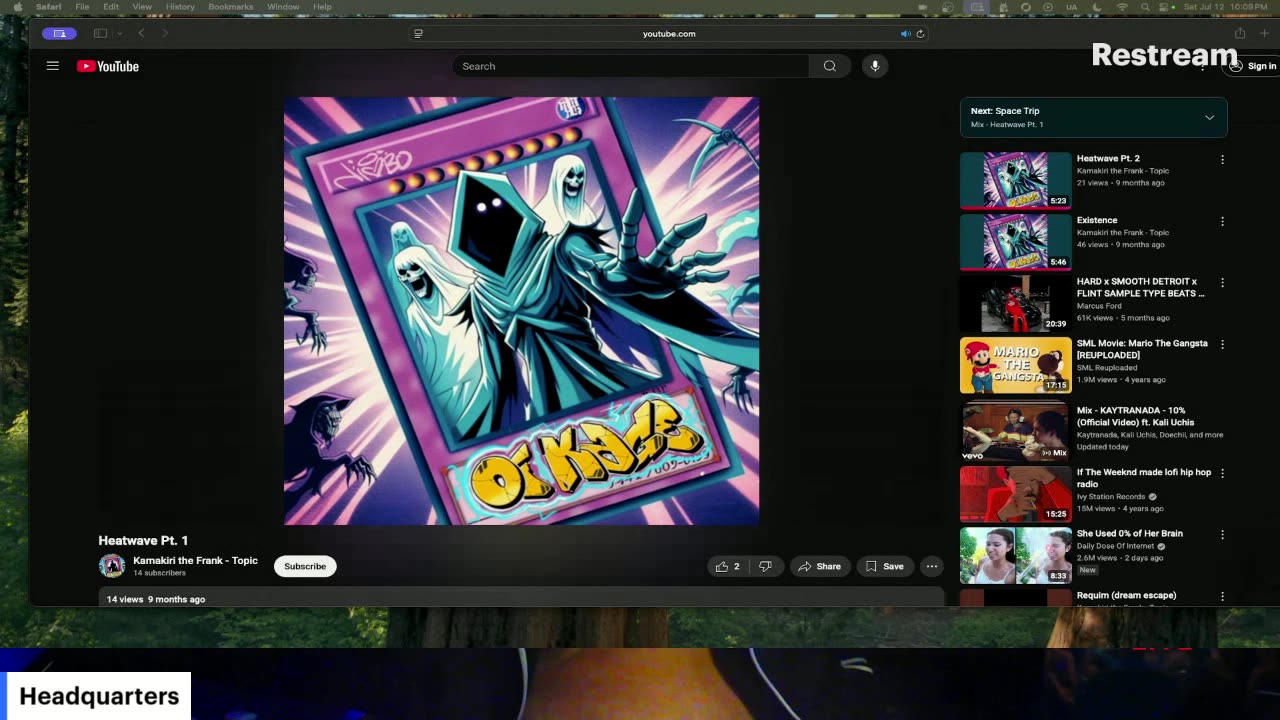
Task: Start voice search with microphone icon
Action: [875, 66]
